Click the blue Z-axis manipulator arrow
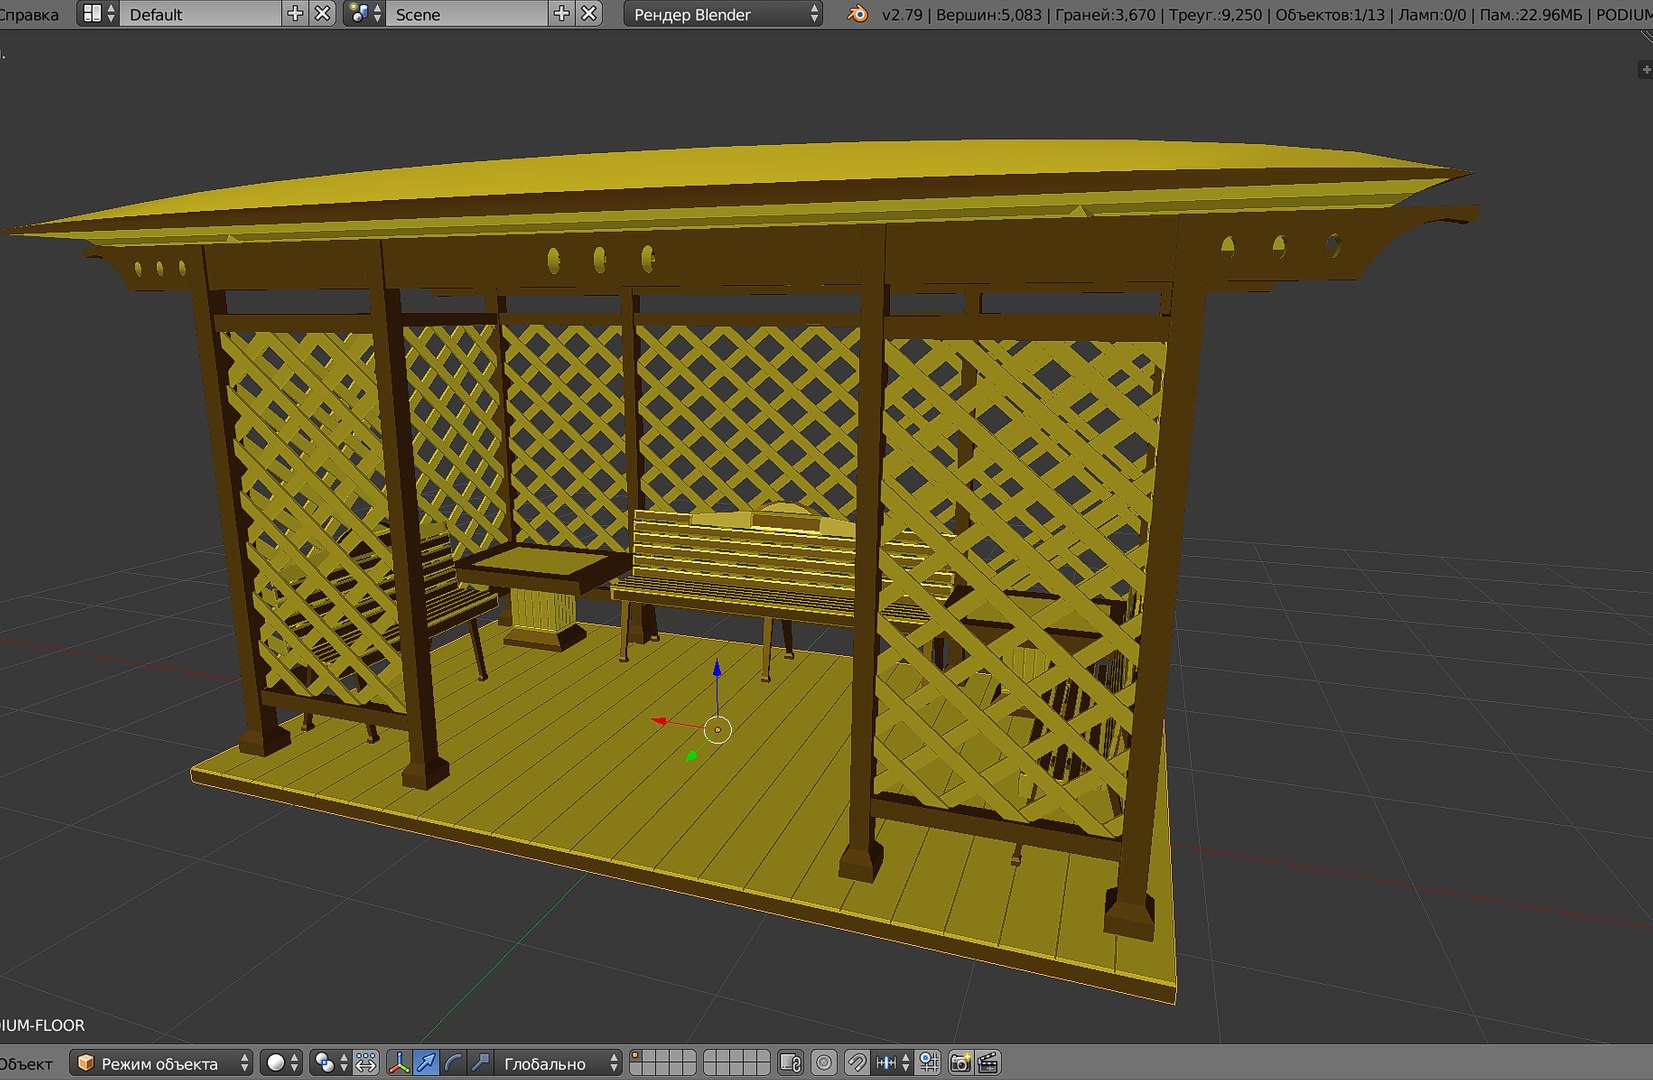The height and width of the screenshot is (1080, 1653). point(717,668)
